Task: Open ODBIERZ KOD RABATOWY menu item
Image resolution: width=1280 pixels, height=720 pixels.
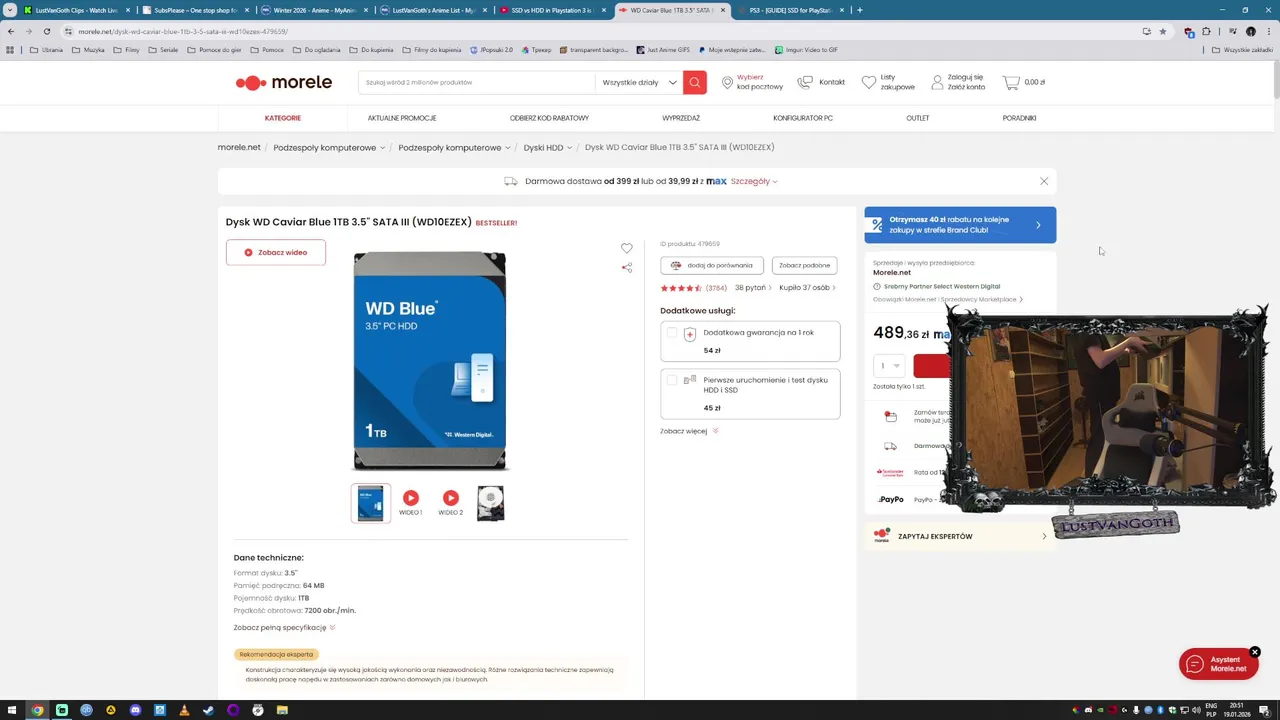Action: 549,118
